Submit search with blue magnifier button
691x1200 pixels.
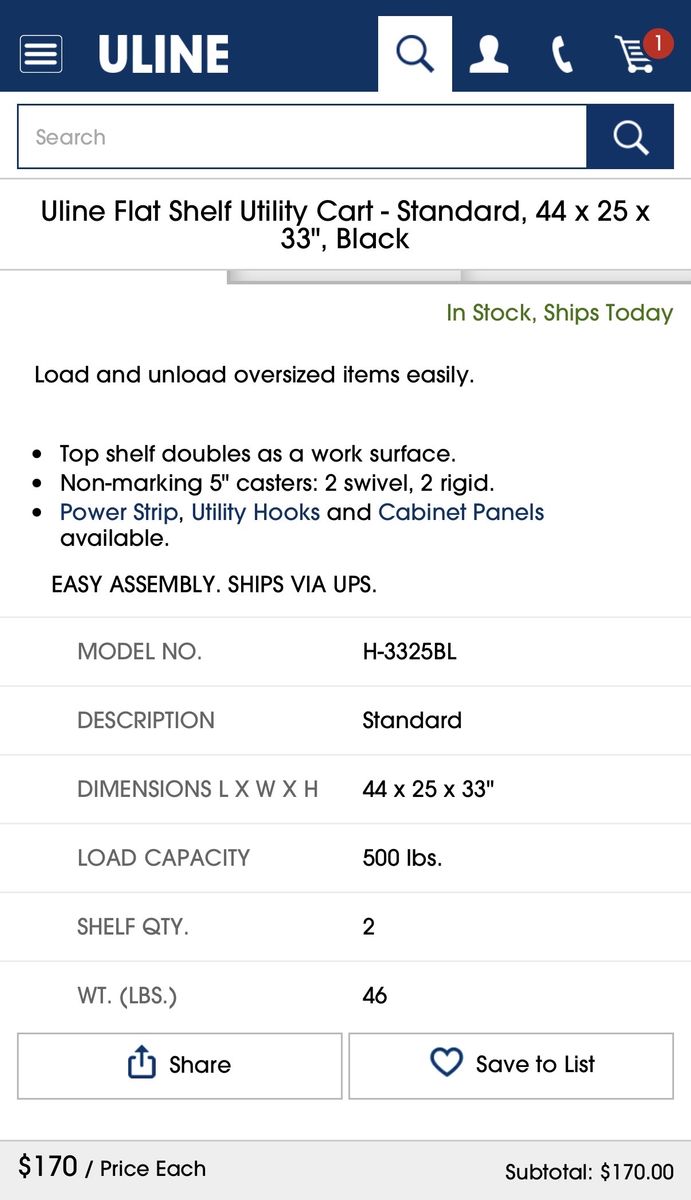(630, 137)
